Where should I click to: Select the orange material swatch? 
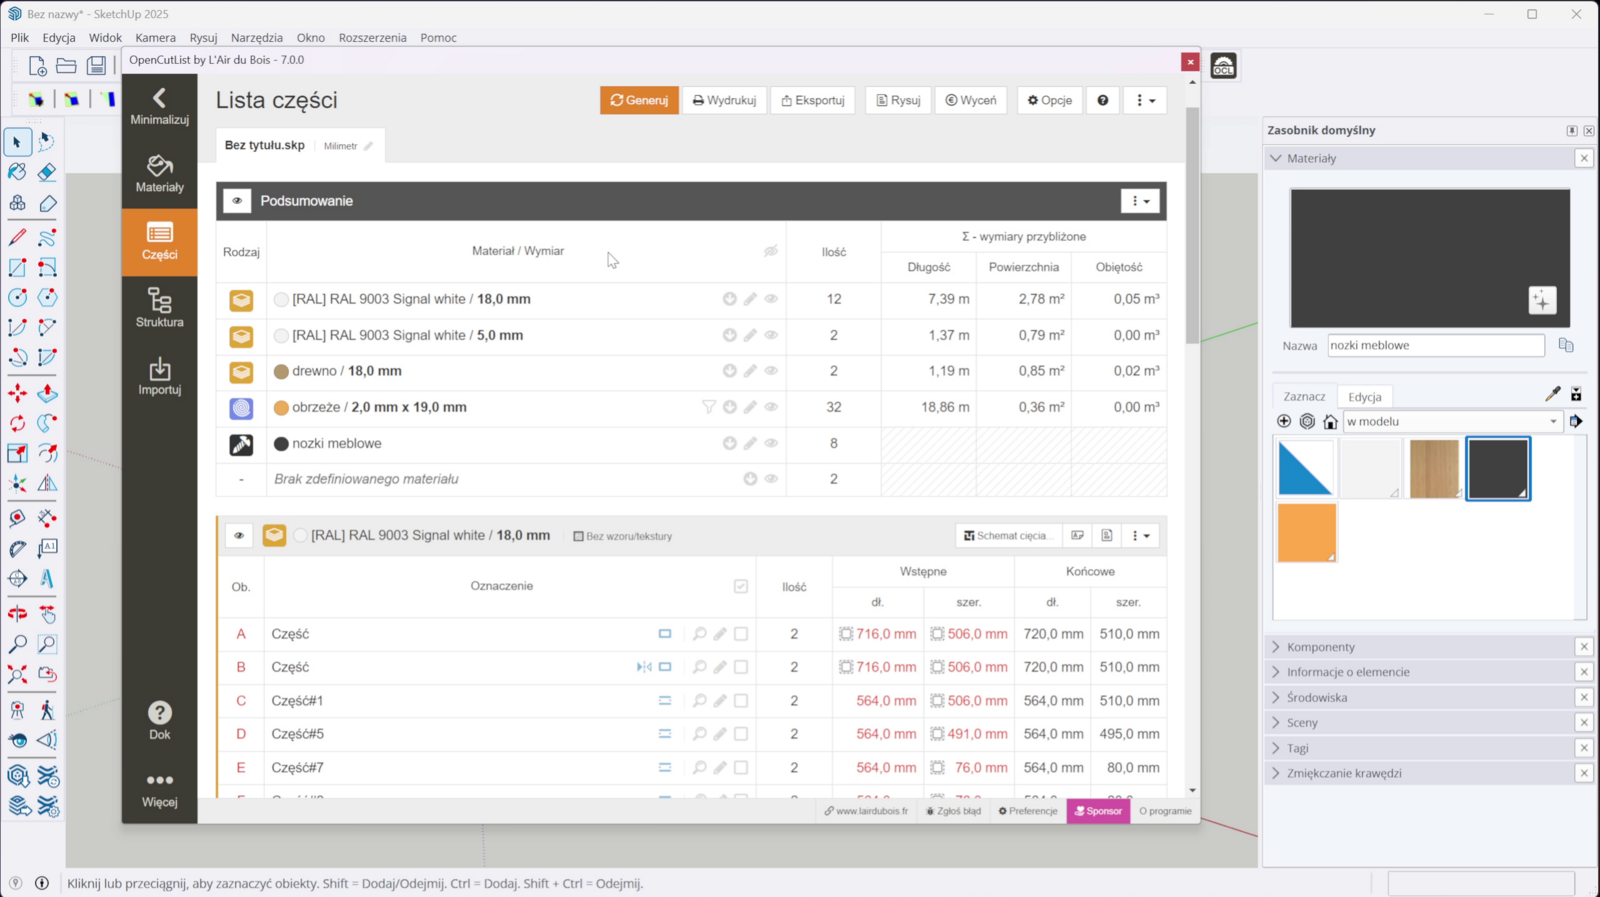pyautogui.click(x=1306, y=532)
